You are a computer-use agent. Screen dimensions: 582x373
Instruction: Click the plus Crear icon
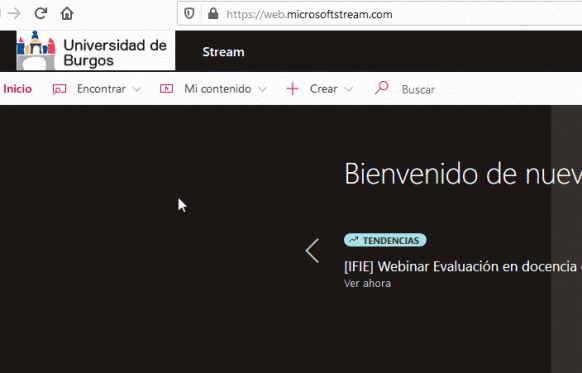click(292, 89)
